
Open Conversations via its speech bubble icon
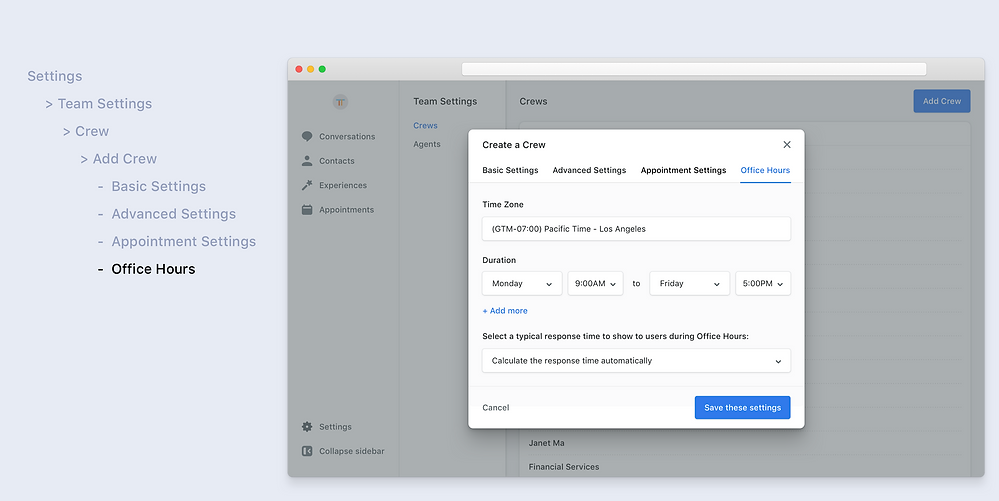click(307, 136)
